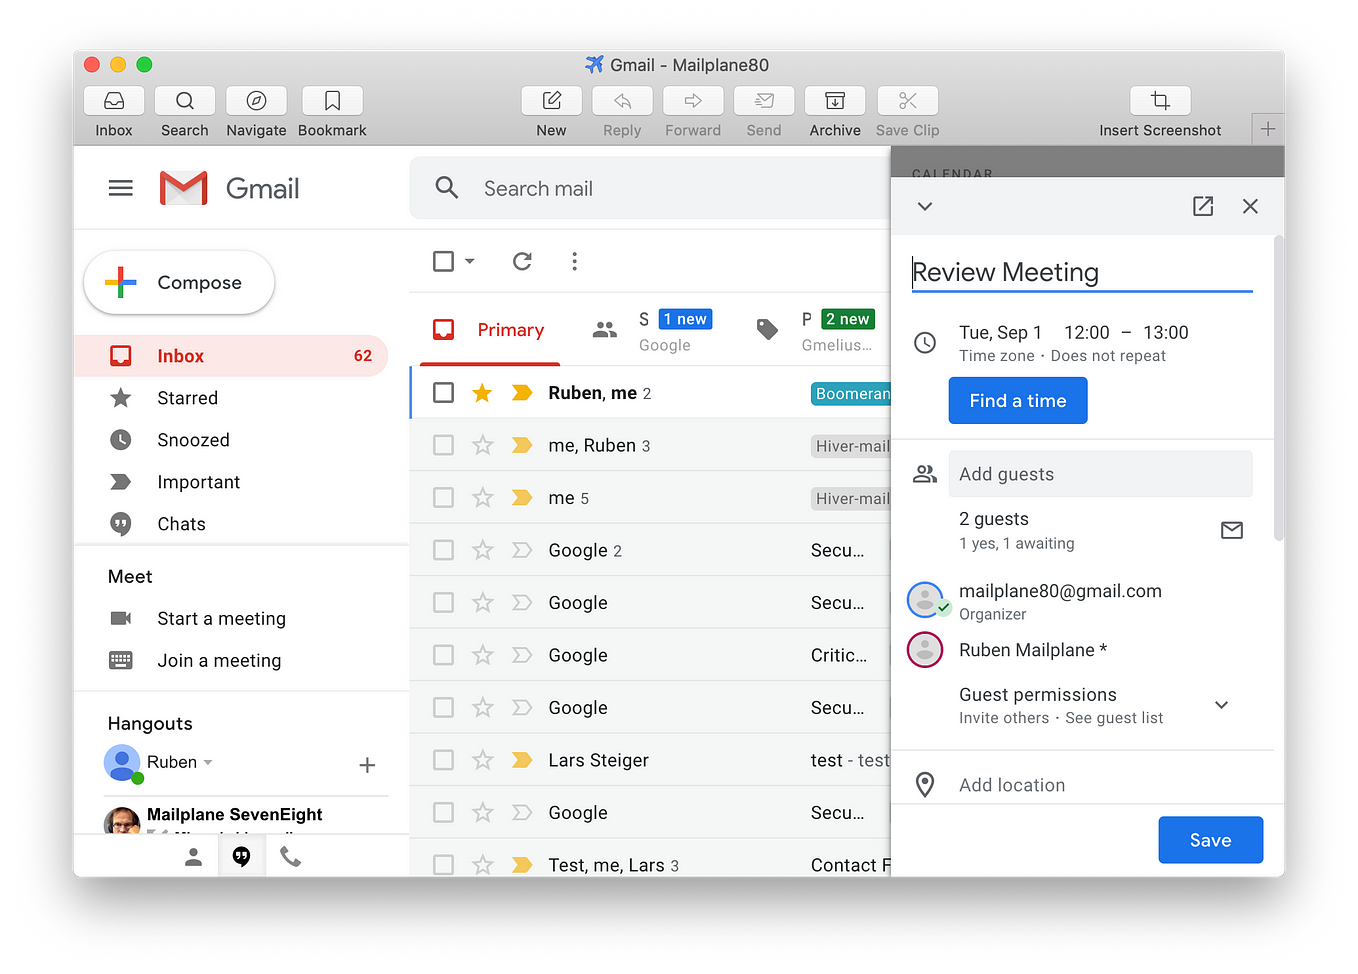Open the Navigate compass tool
Screen dimensions: 1358x974
[256, 101]
